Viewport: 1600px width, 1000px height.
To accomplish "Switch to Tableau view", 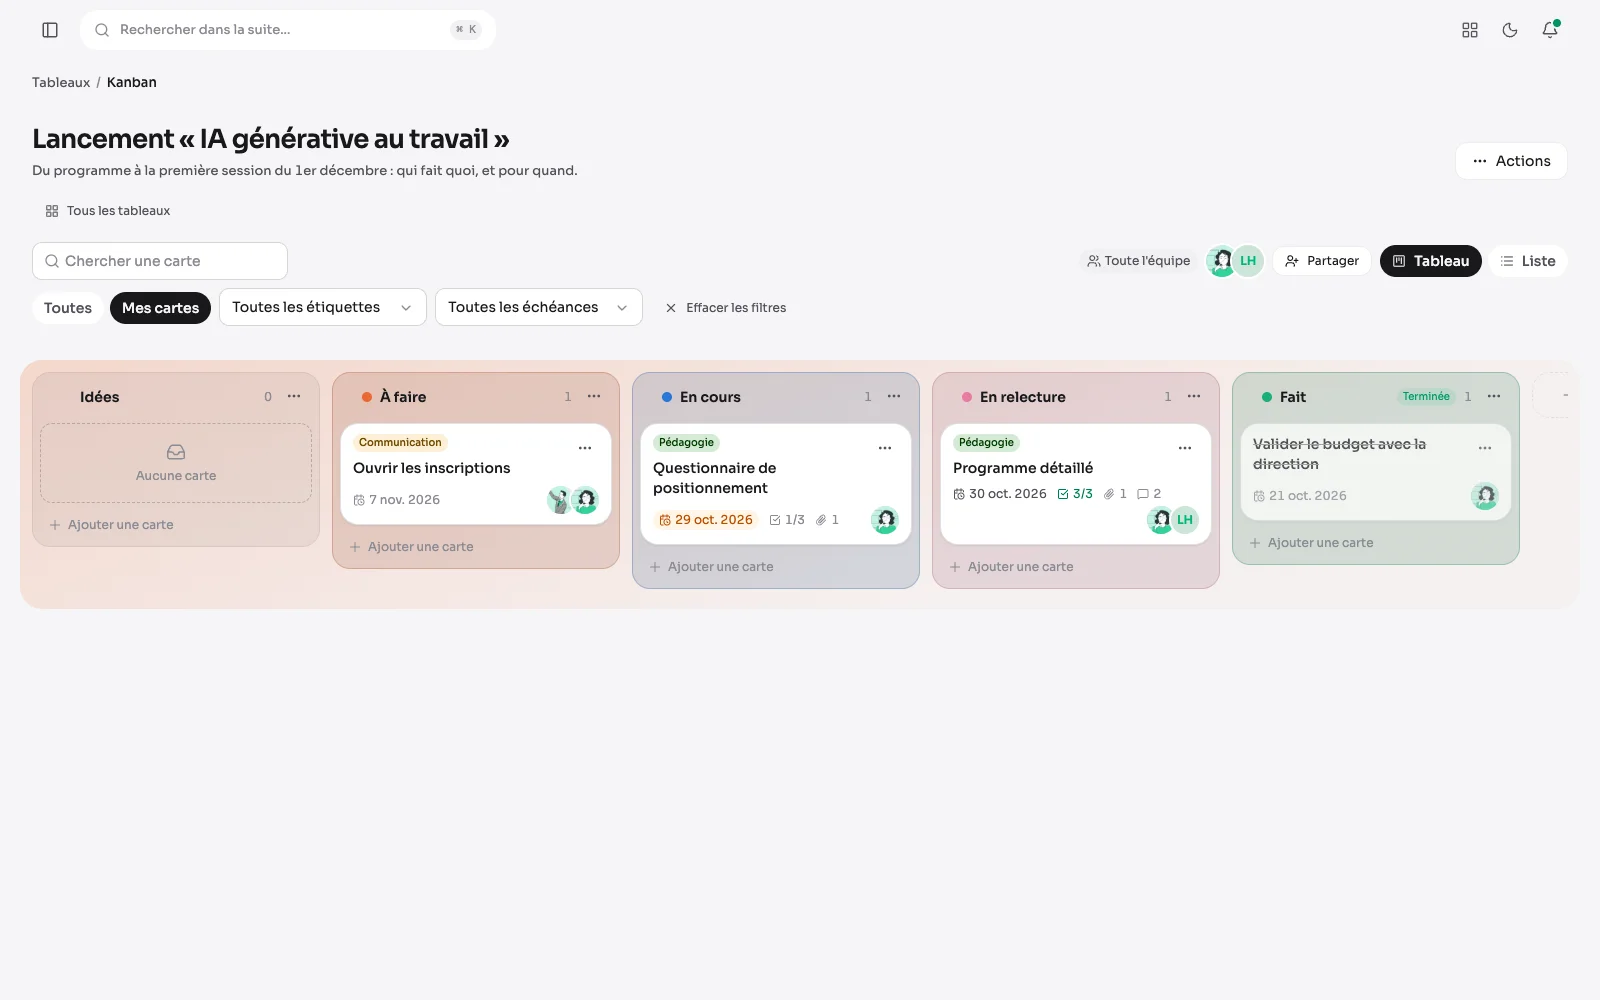I will (1431, 261).
